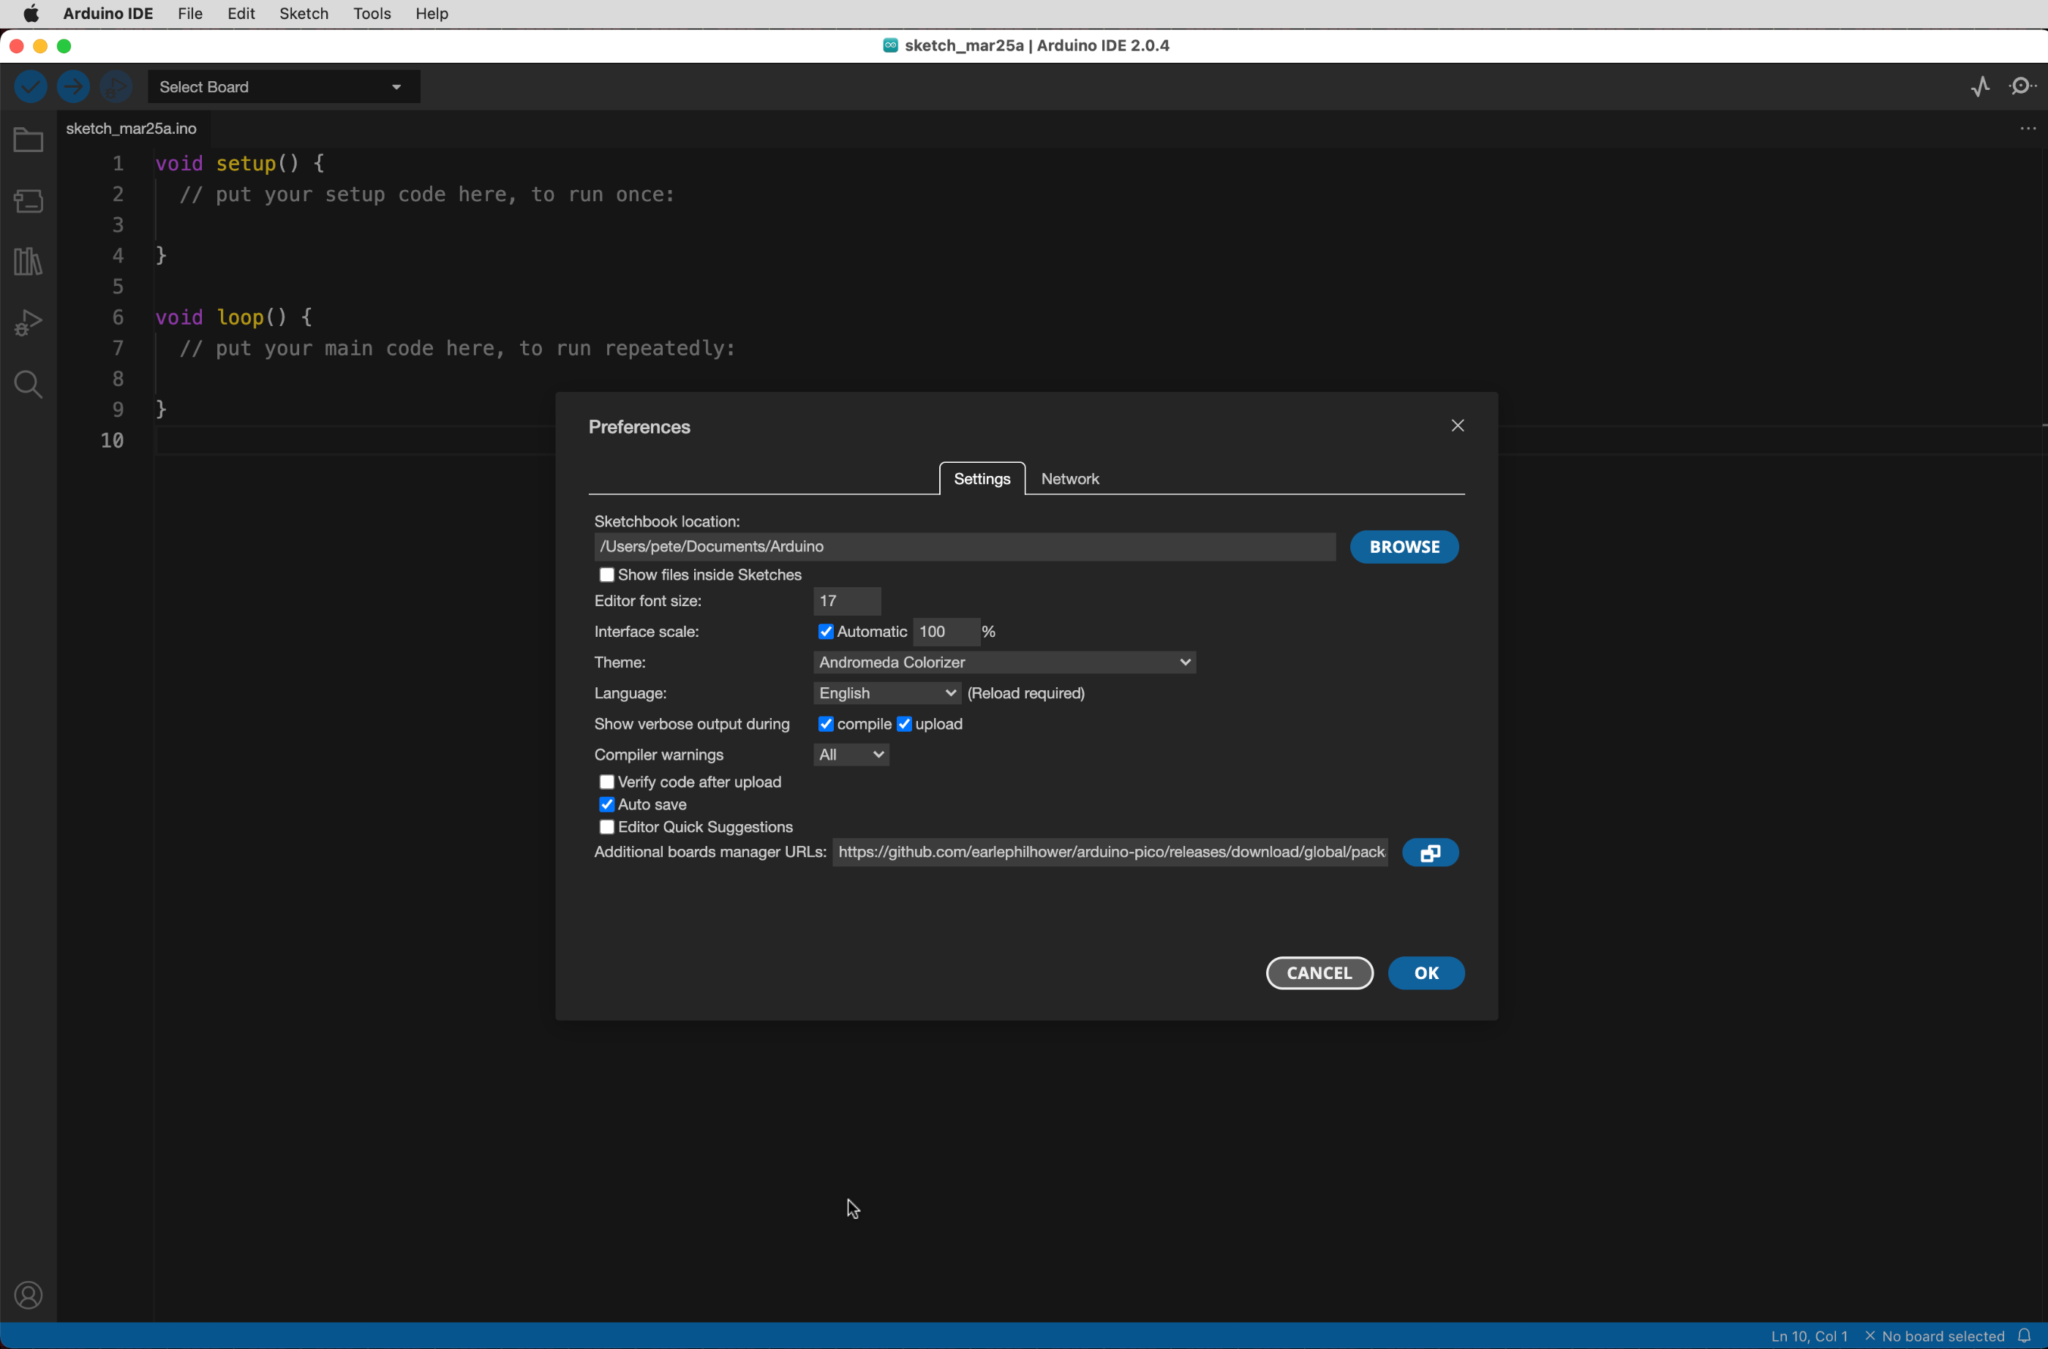Open the Serial Plotter icon
2048x1349 pixels.
(1979, 86)
